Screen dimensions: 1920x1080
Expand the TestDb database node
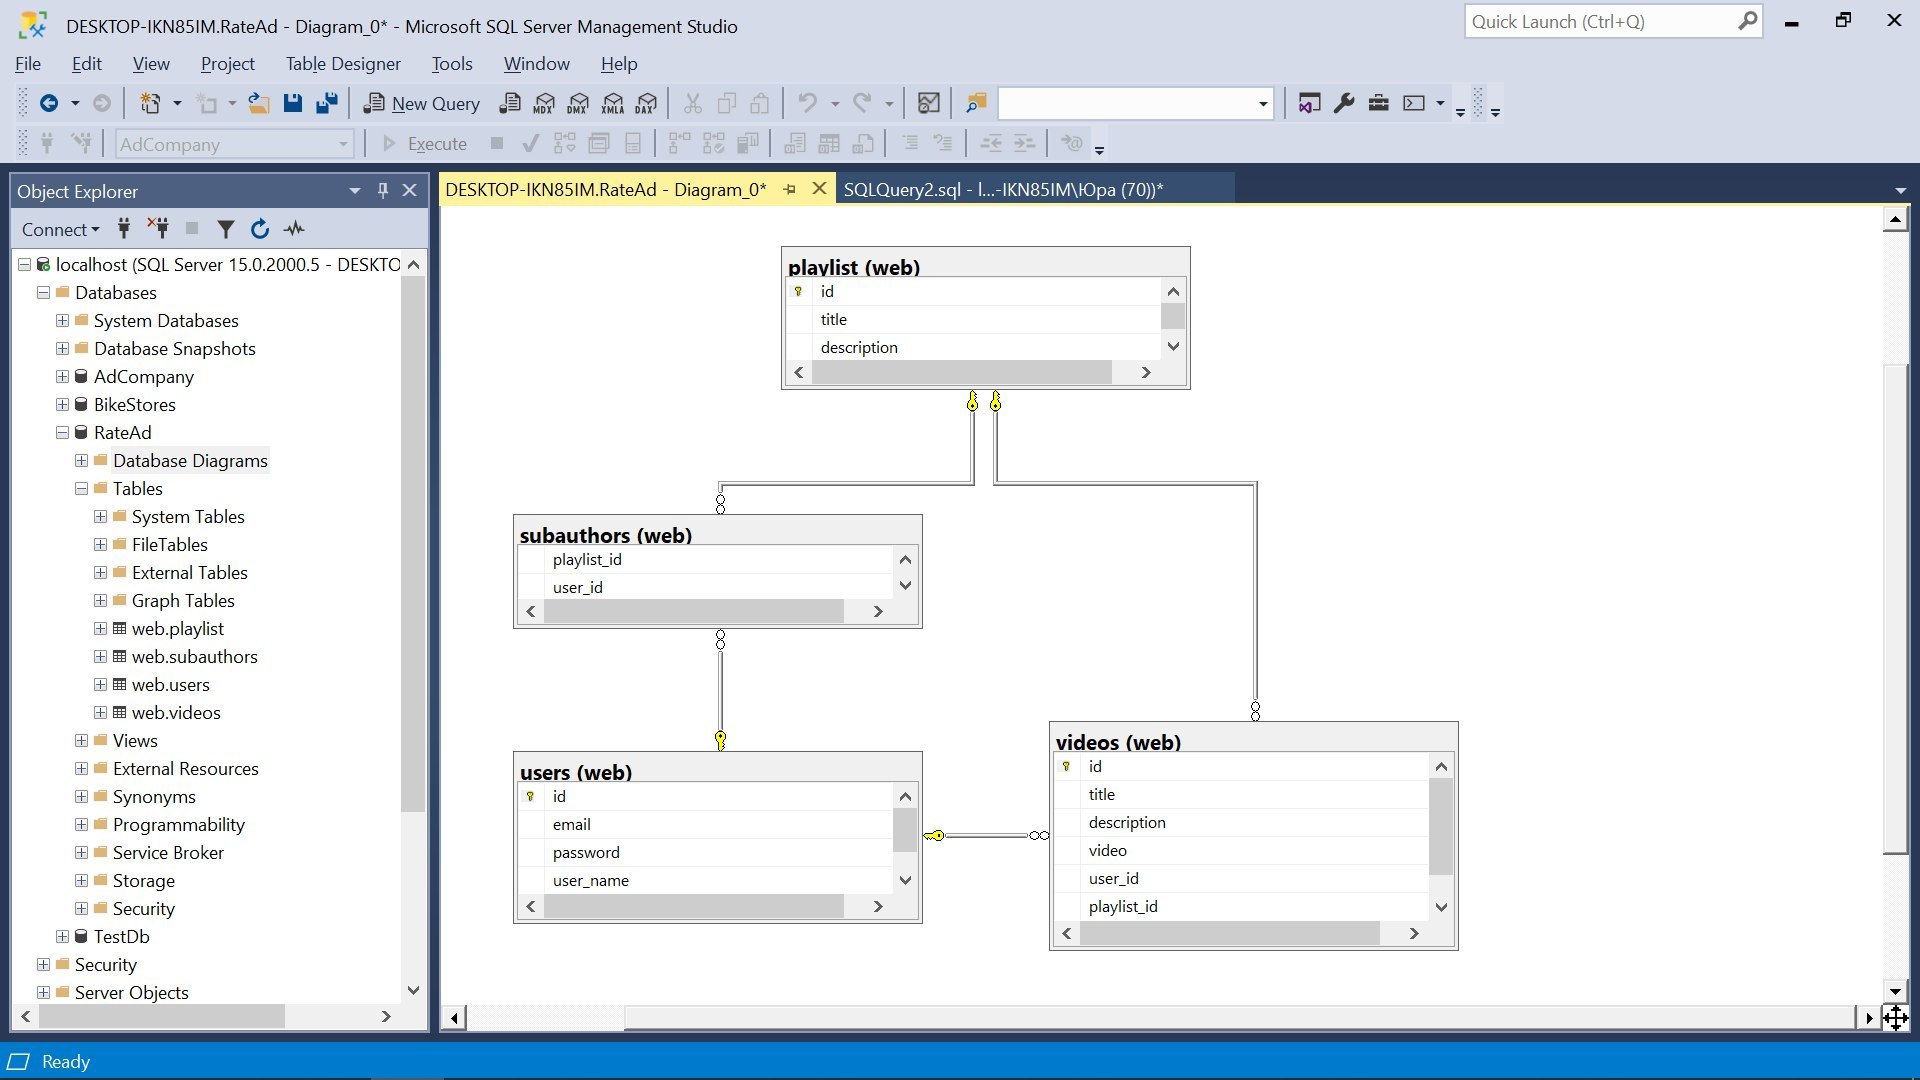tap(62, 937)
